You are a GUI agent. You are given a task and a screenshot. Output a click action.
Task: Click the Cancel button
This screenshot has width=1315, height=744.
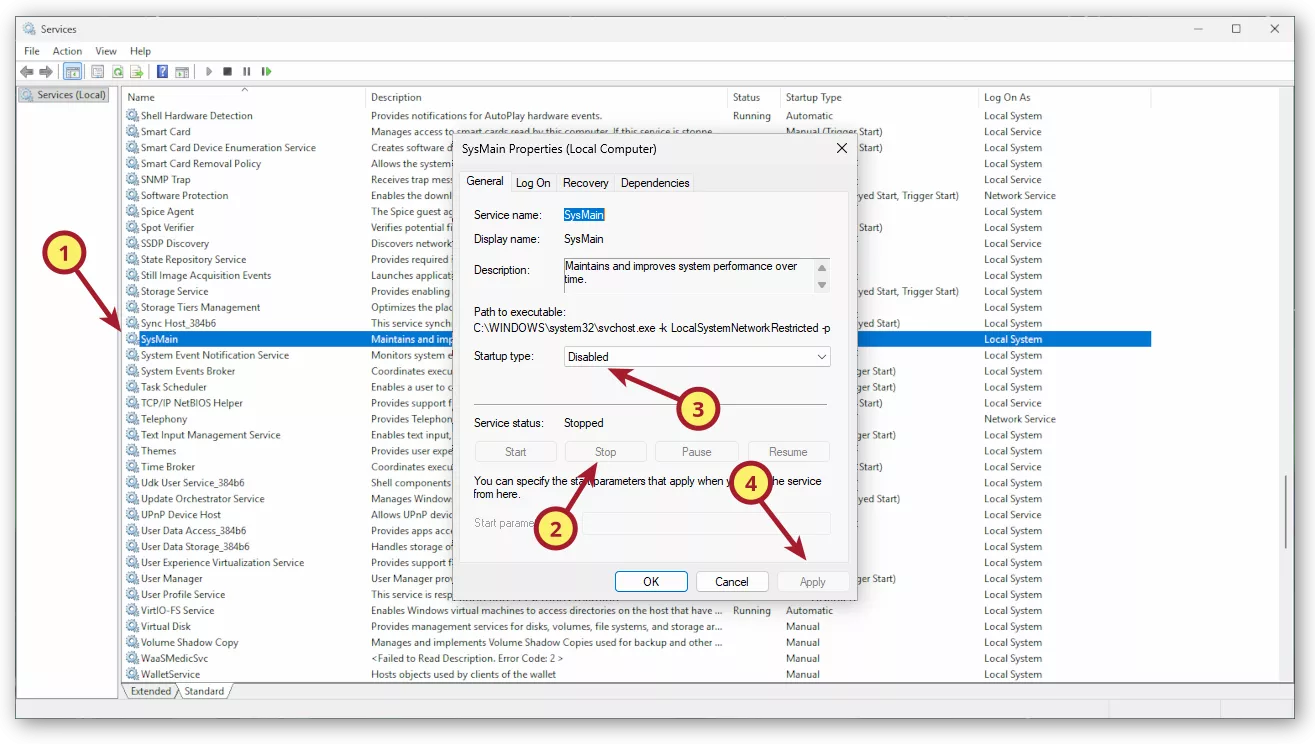pyautogui.click(x=732, y=581)
